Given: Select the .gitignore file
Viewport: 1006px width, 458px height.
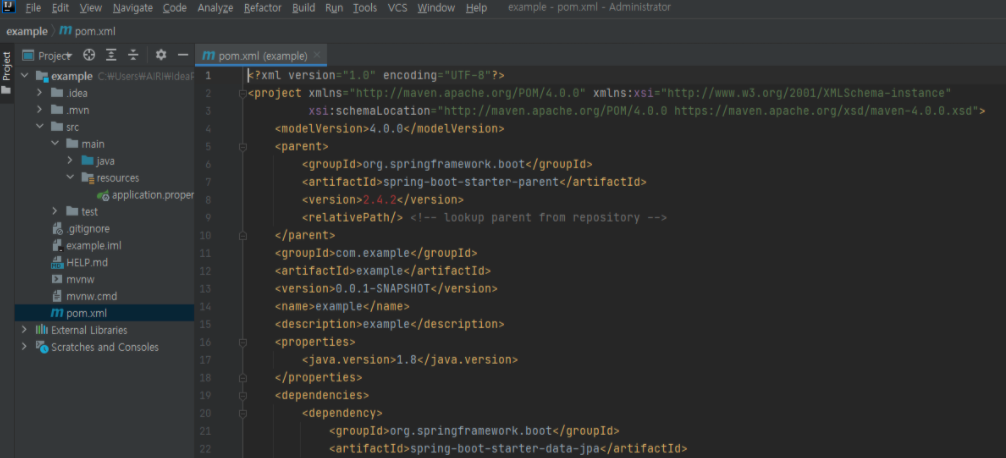Looking at the screenshot, I should tap(80, 228).
